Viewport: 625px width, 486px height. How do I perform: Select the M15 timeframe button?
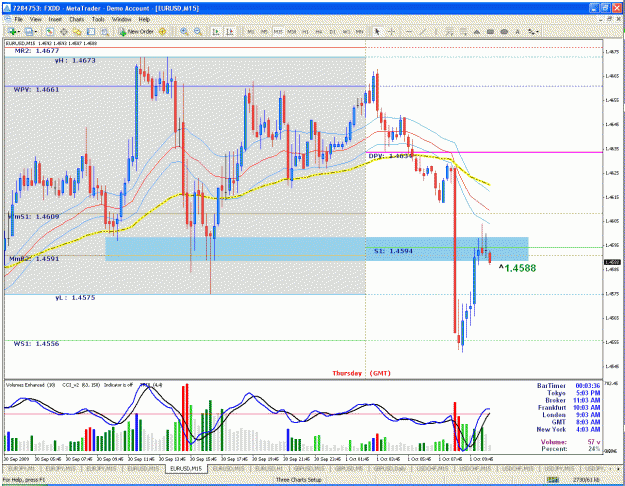[278, 31]
